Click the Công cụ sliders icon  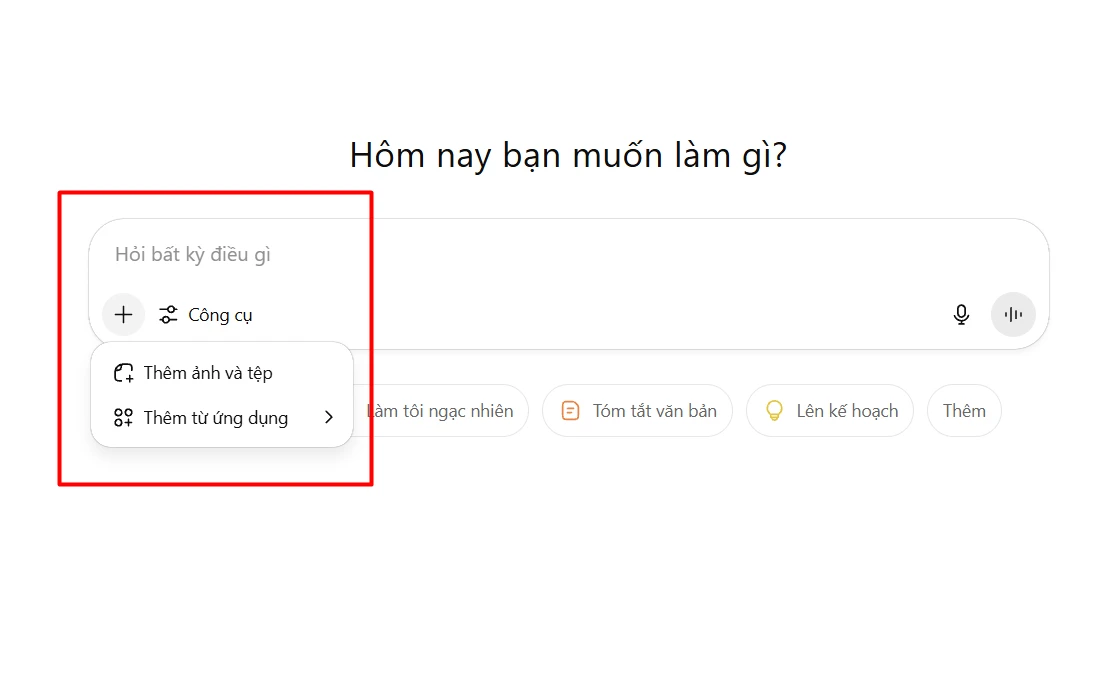coord(168,315)
